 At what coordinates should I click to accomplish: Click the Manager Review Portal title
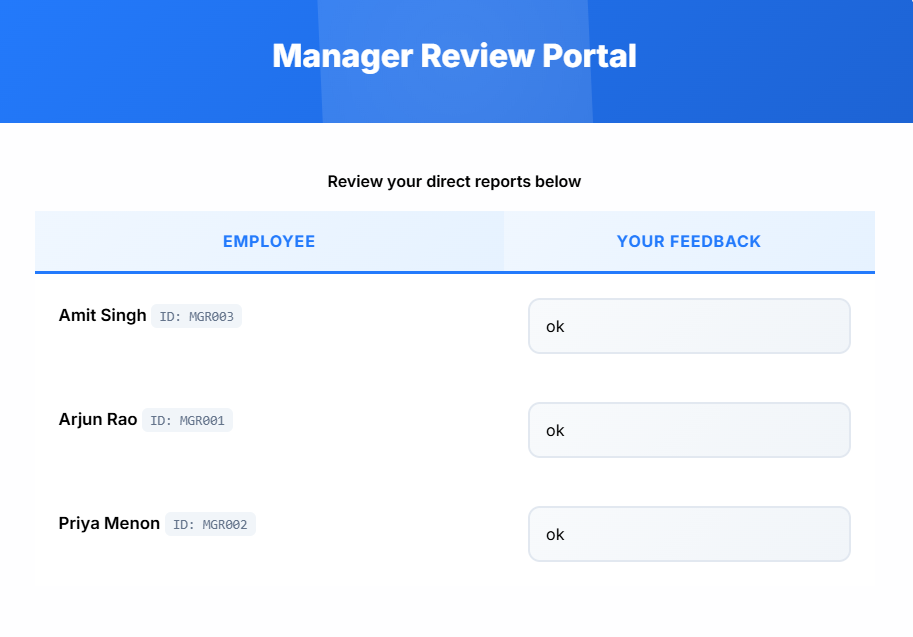(x=454, y=56)
